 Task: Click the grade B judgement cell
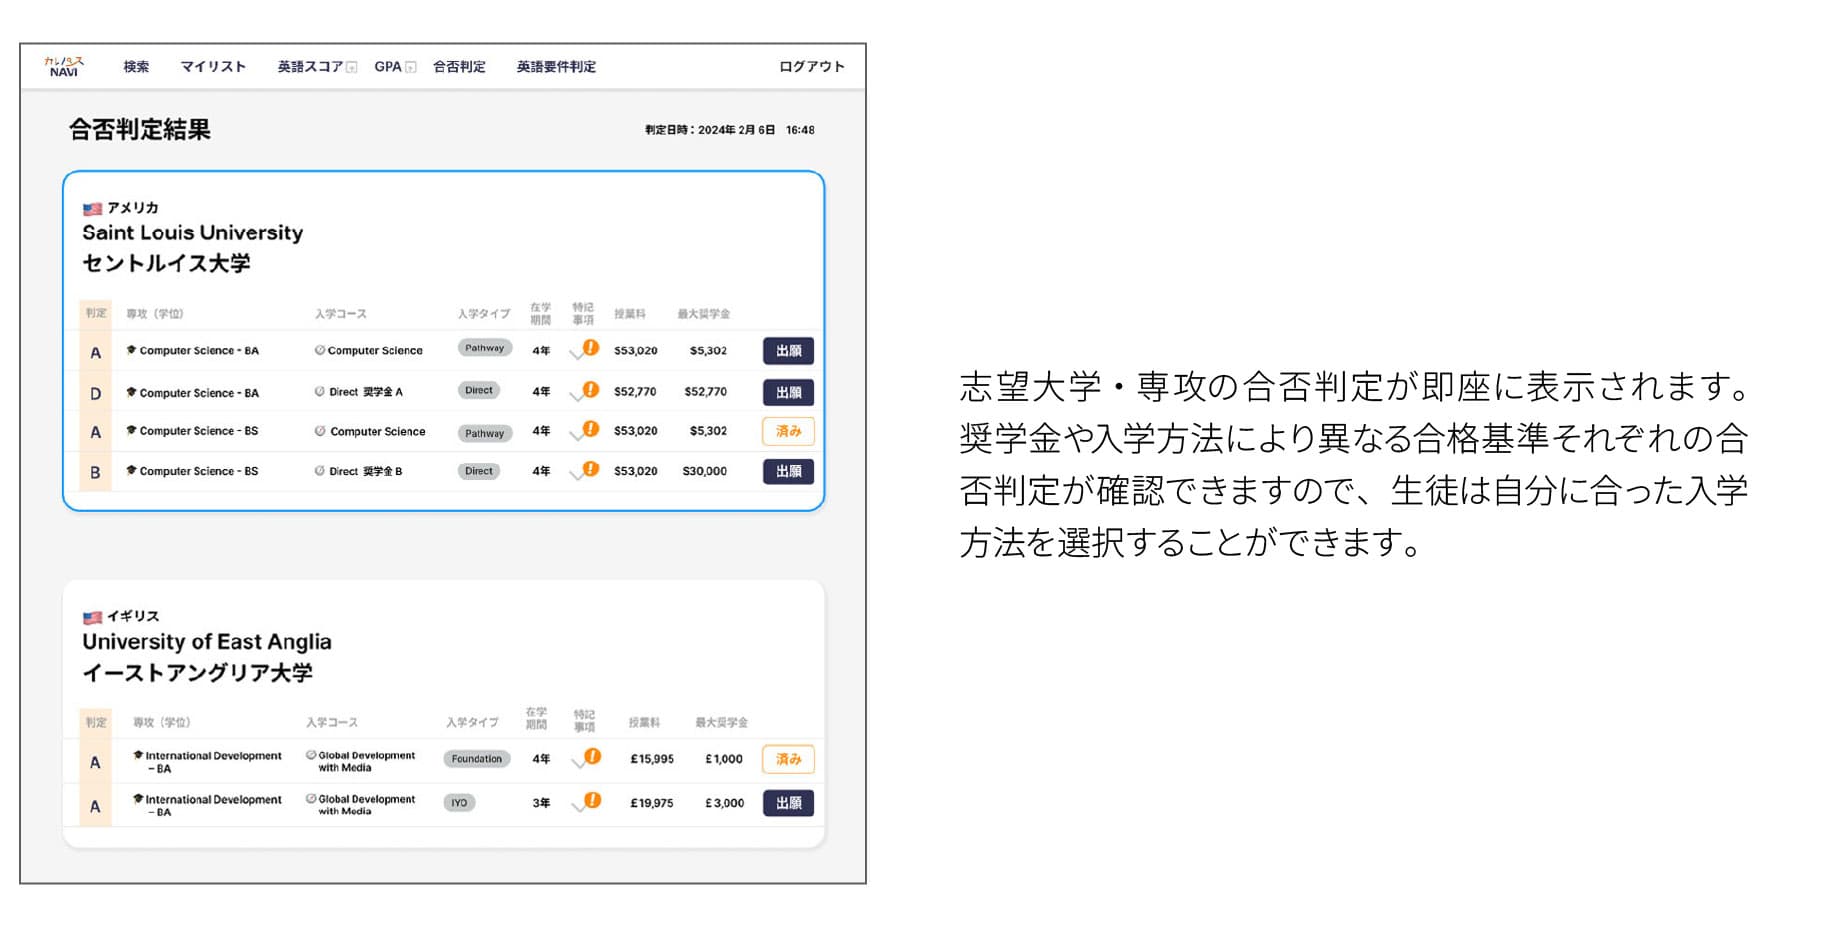coord(96,472)
